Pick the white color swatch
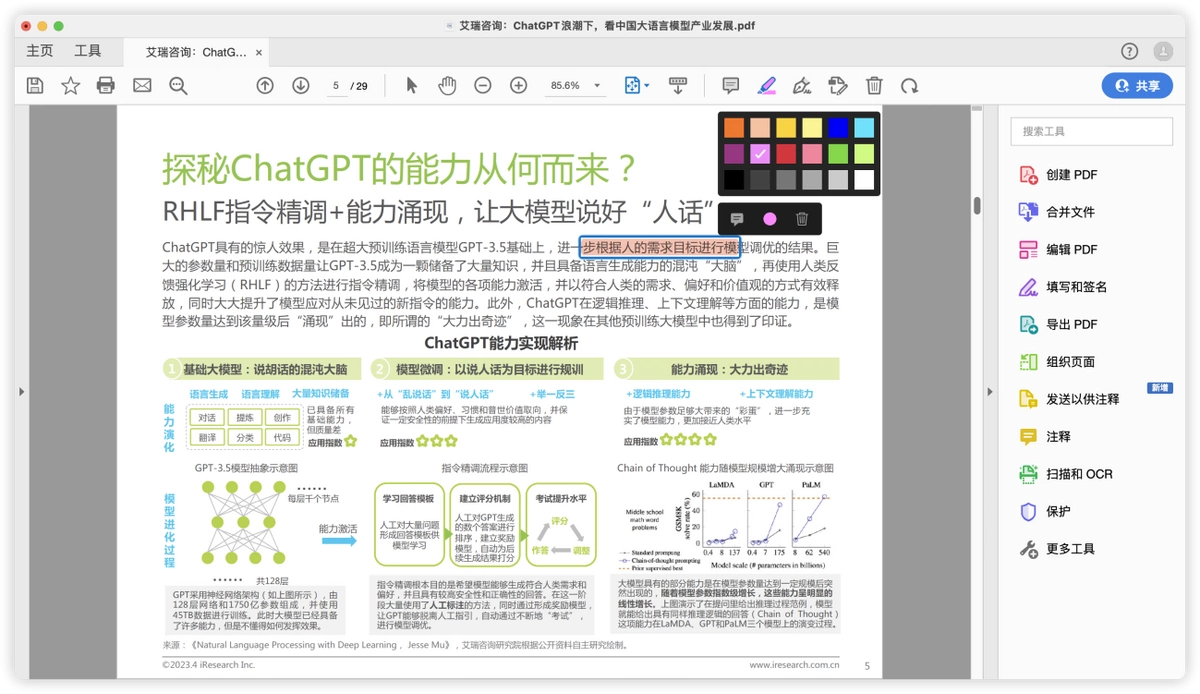The height and width of the screenshot is (694, 1200). [864, 180]
